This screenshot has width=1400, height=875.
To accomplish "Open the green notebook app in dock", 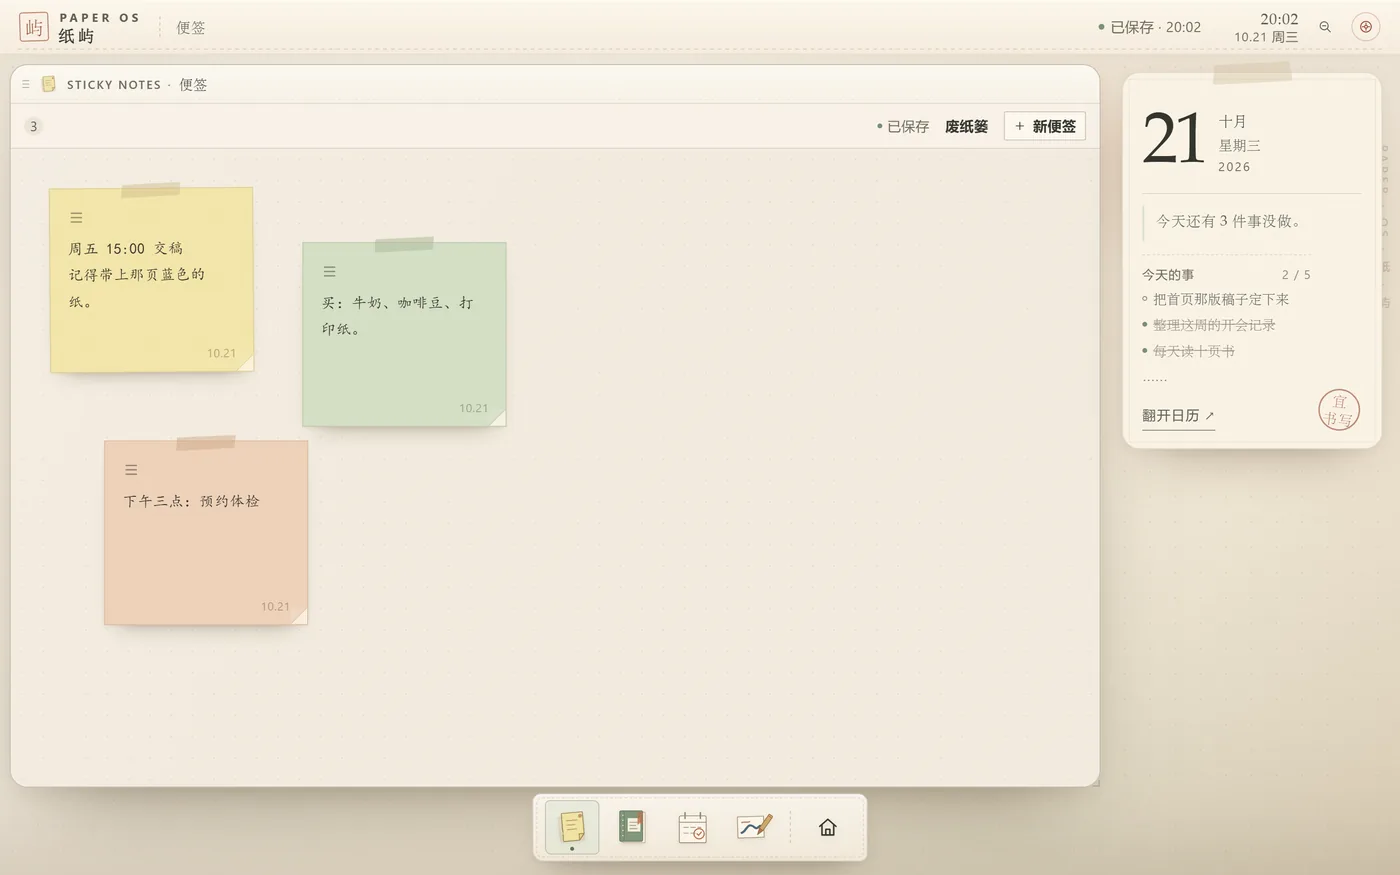I will (631, 826).
